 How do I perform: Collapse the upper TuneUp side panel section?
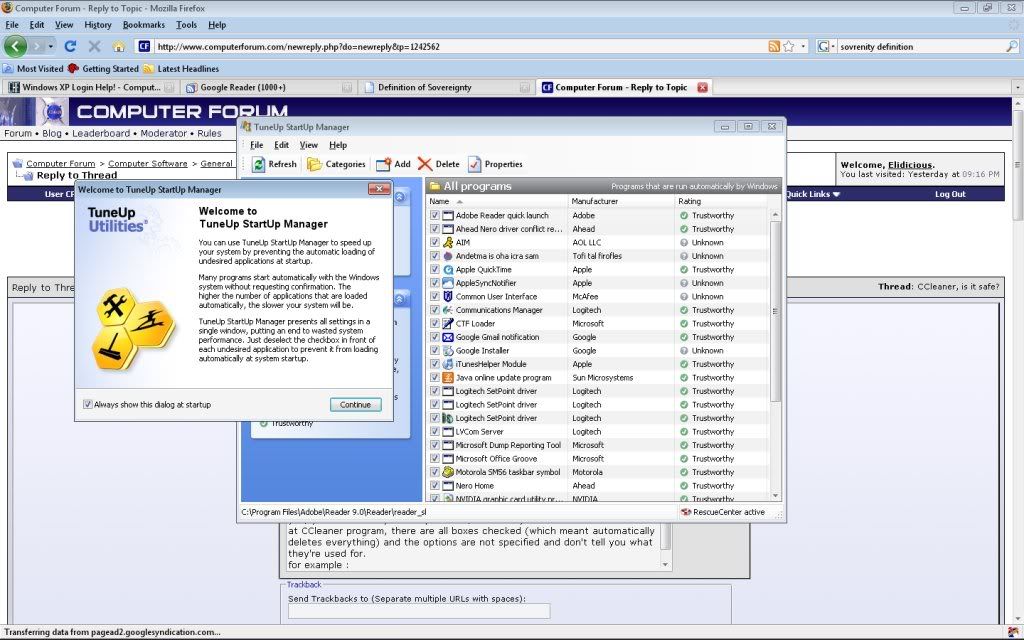point(400,196)
